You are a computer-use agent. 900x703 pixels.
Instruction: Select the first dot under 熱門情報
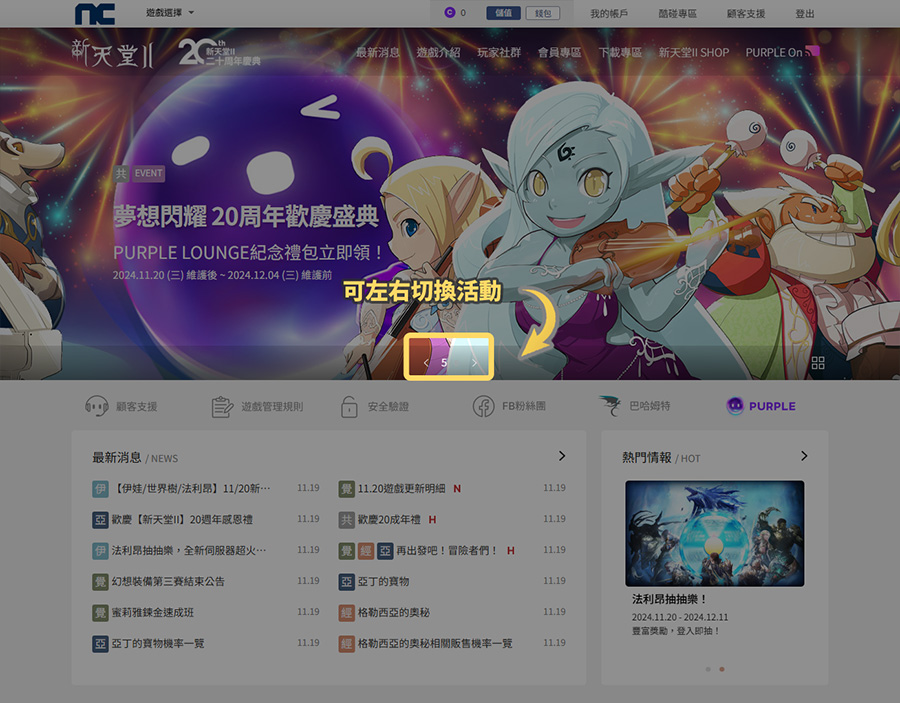tap(708, 668)
